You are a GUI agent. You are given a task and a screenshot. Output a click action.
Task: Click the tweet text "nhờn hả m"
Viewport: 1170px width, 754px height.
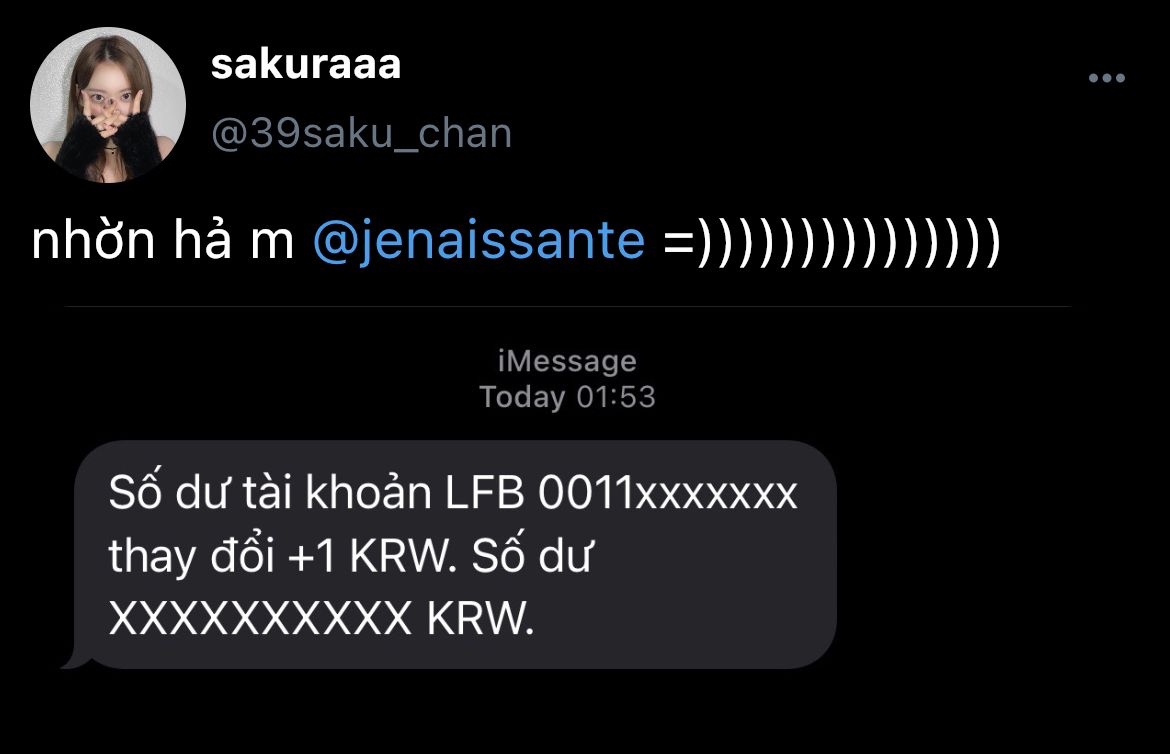(163, 241)
